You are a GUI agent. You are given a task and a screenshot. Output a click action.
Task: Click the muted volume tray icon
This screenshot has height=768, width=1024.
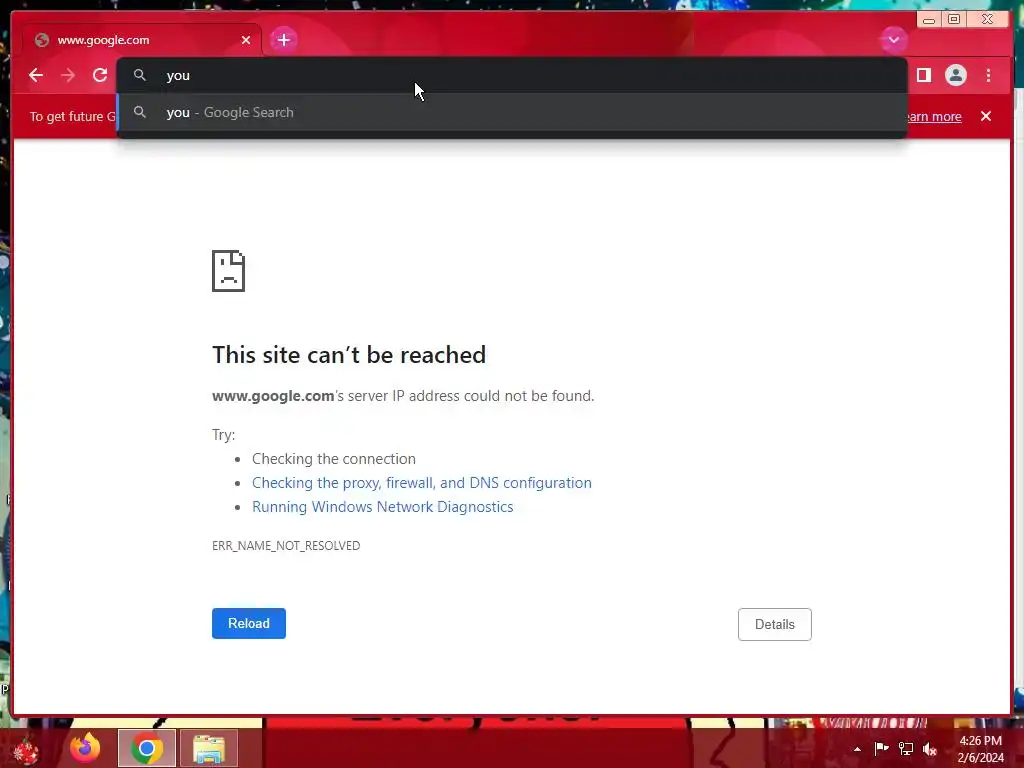pos(930,749)
